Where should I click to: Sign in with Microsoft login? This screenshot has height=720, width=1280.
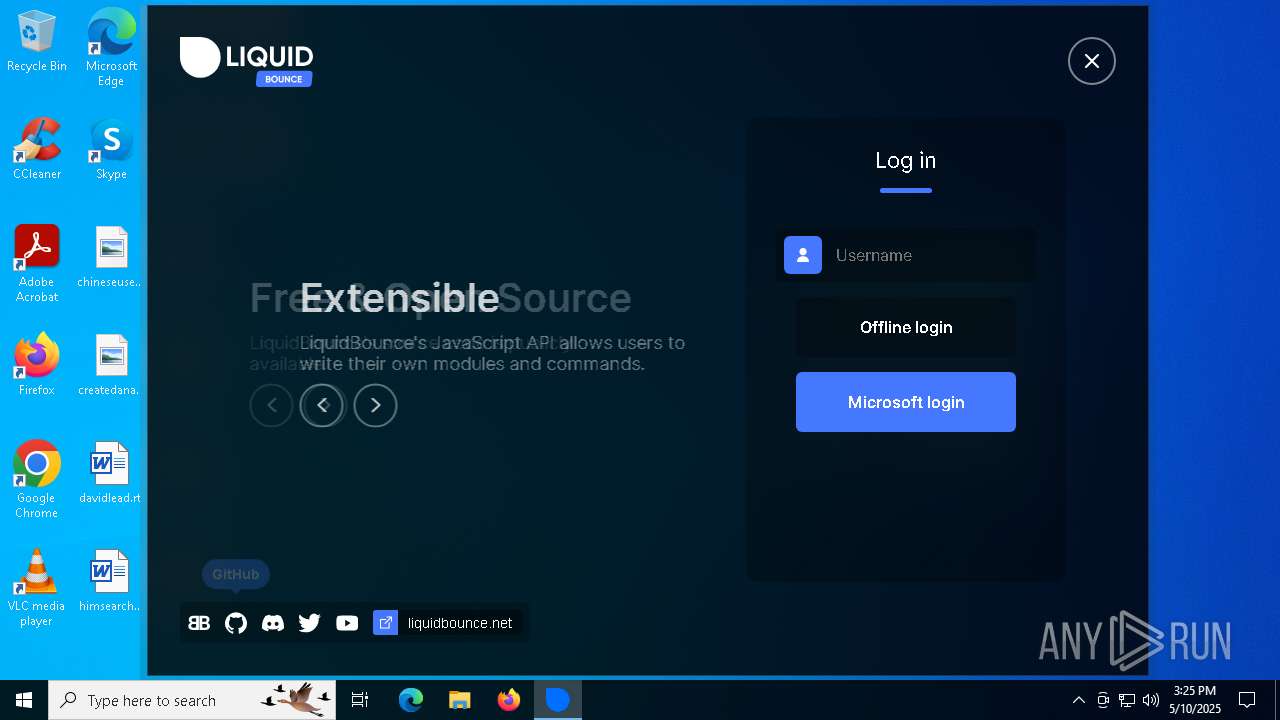pyautogui.click(x=906, y=402)
